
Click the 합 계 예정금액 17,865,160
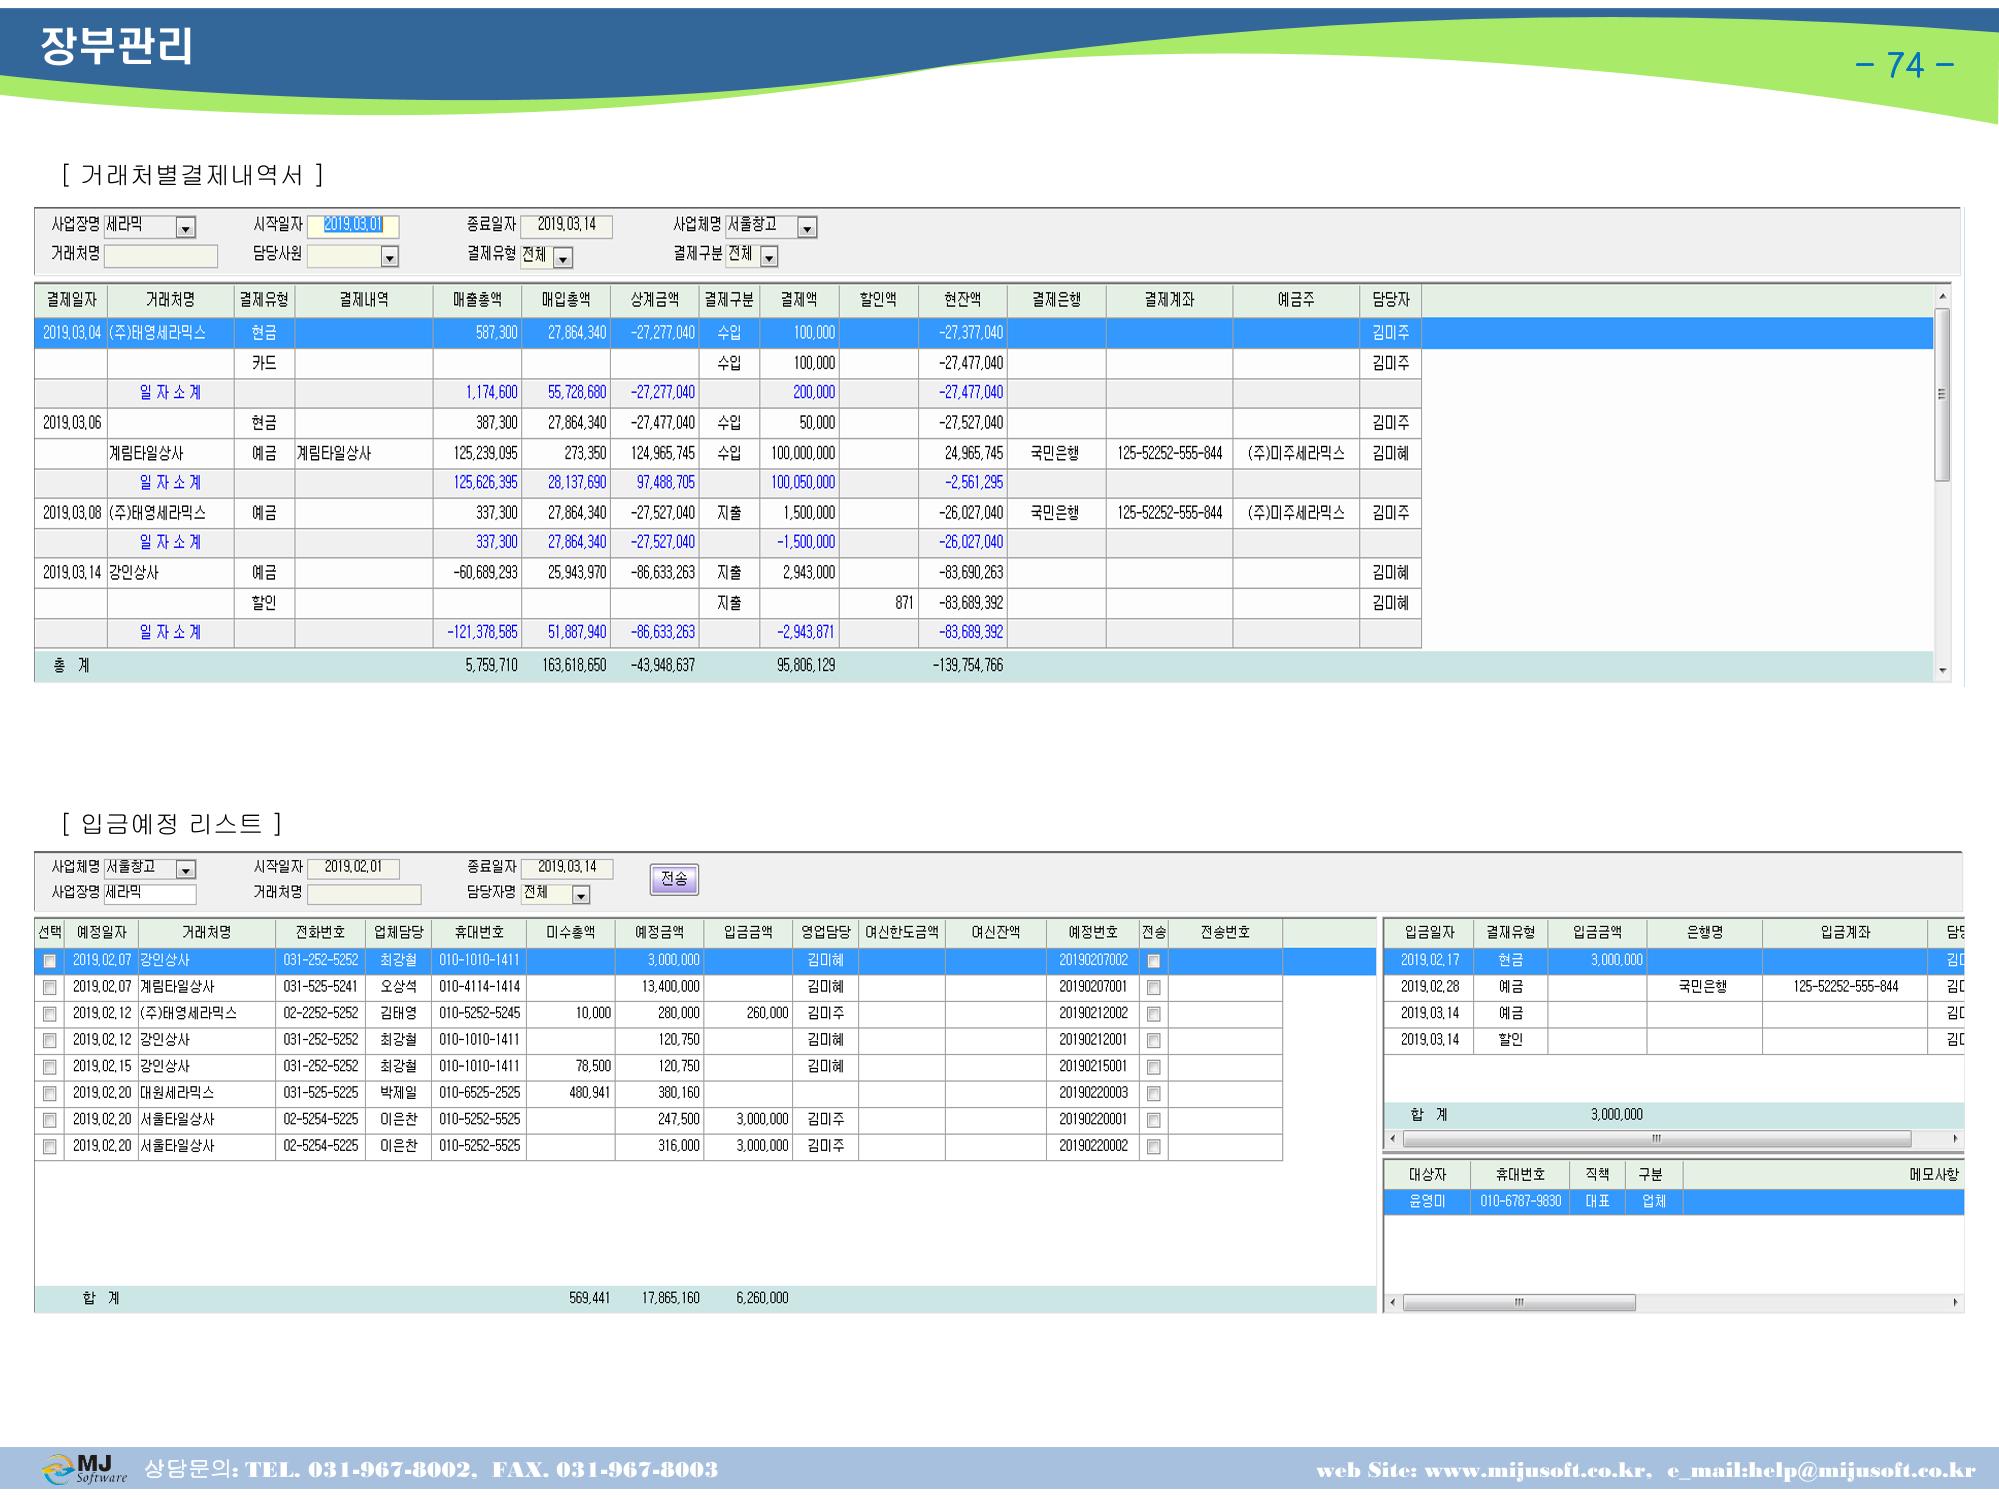click(671, 1298)
